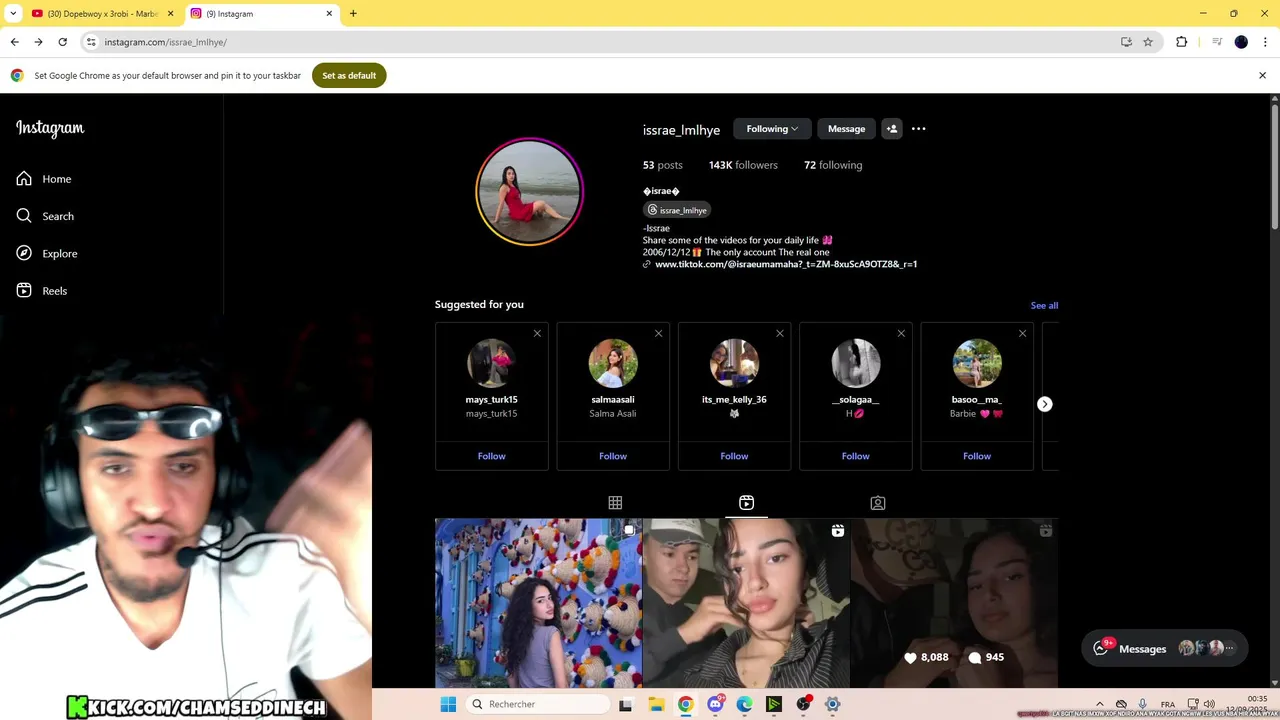
Task: Switch to the YouTube Dopebwoy tab
Action: click(x=102, y=14)
